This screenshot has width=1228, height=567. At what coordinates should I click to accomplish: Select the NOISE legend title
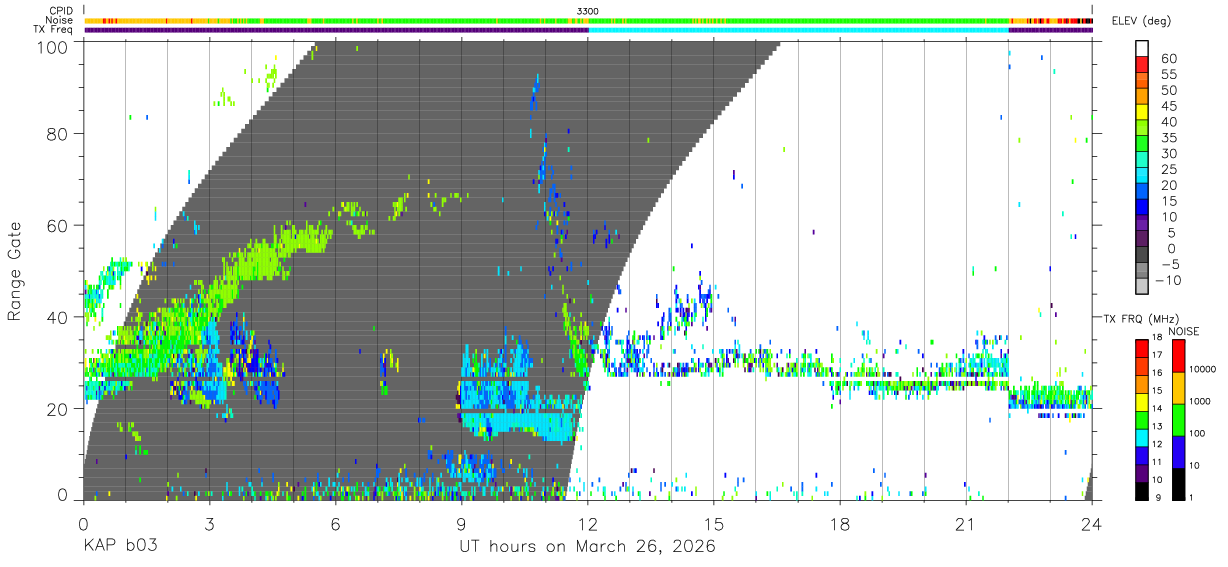pos(1186,331)
